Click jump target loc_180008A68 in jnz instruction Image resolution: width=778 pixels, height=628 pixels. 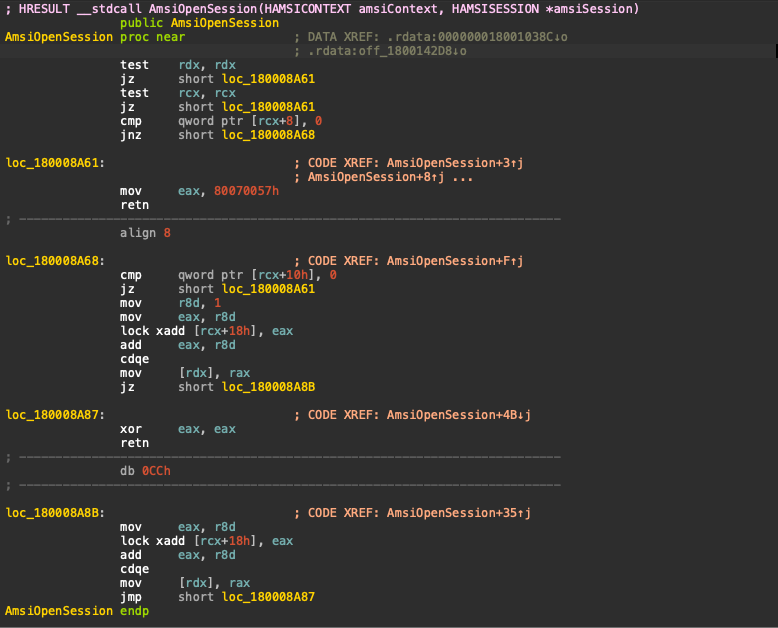[x=268, y=135]
